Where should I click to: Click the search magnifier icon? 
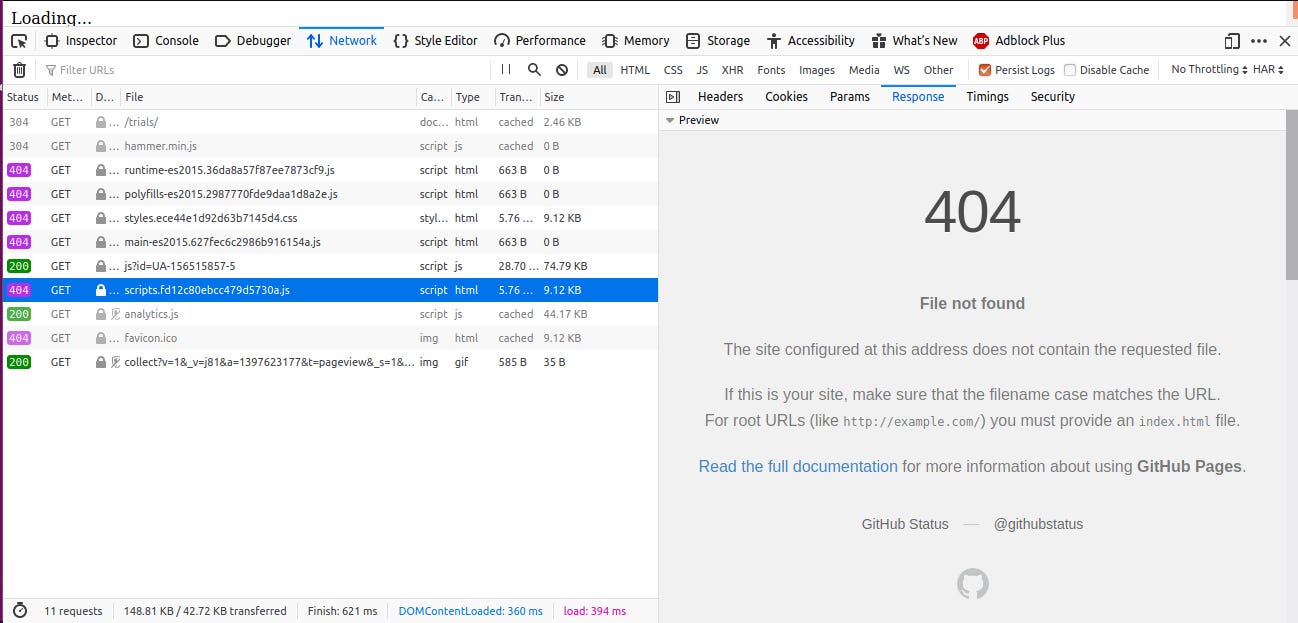[x=534, y=70]
